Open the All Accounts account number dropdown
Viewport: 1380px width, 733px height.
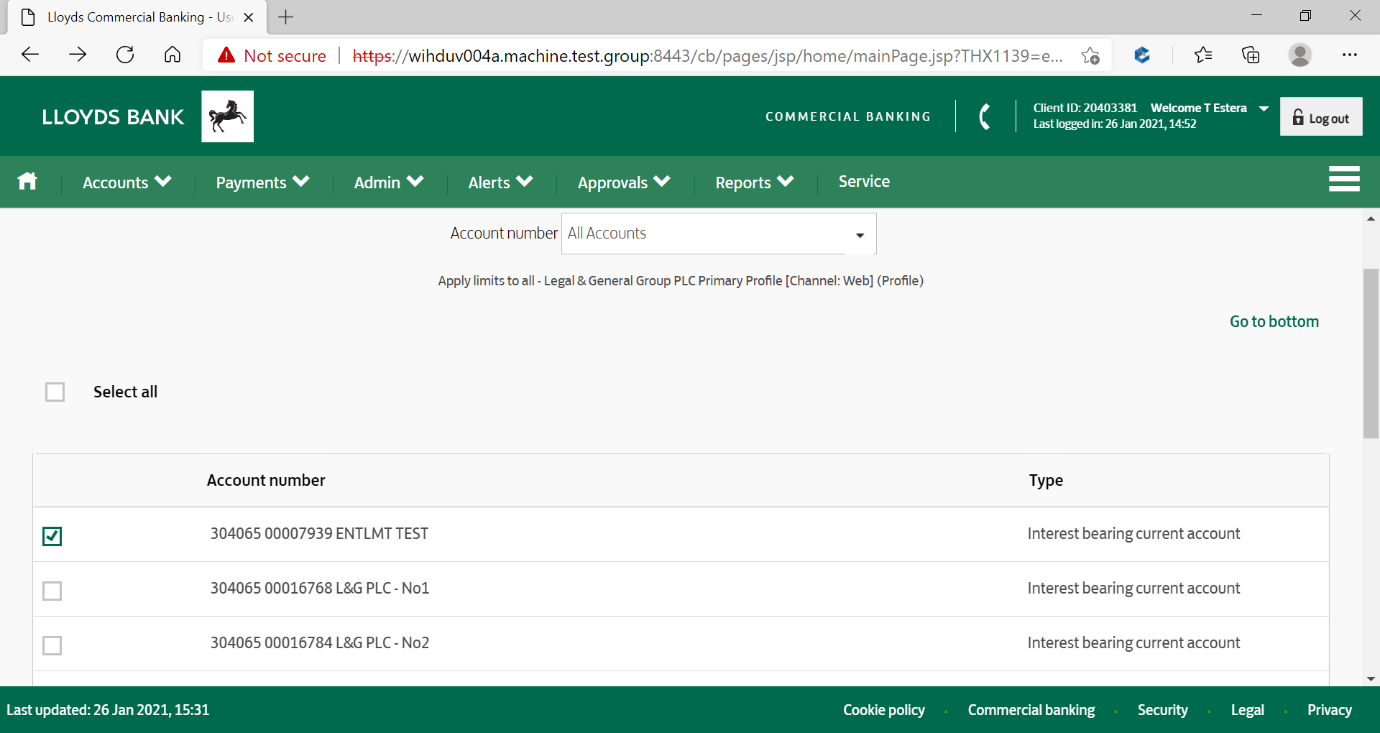pos(719,233)
